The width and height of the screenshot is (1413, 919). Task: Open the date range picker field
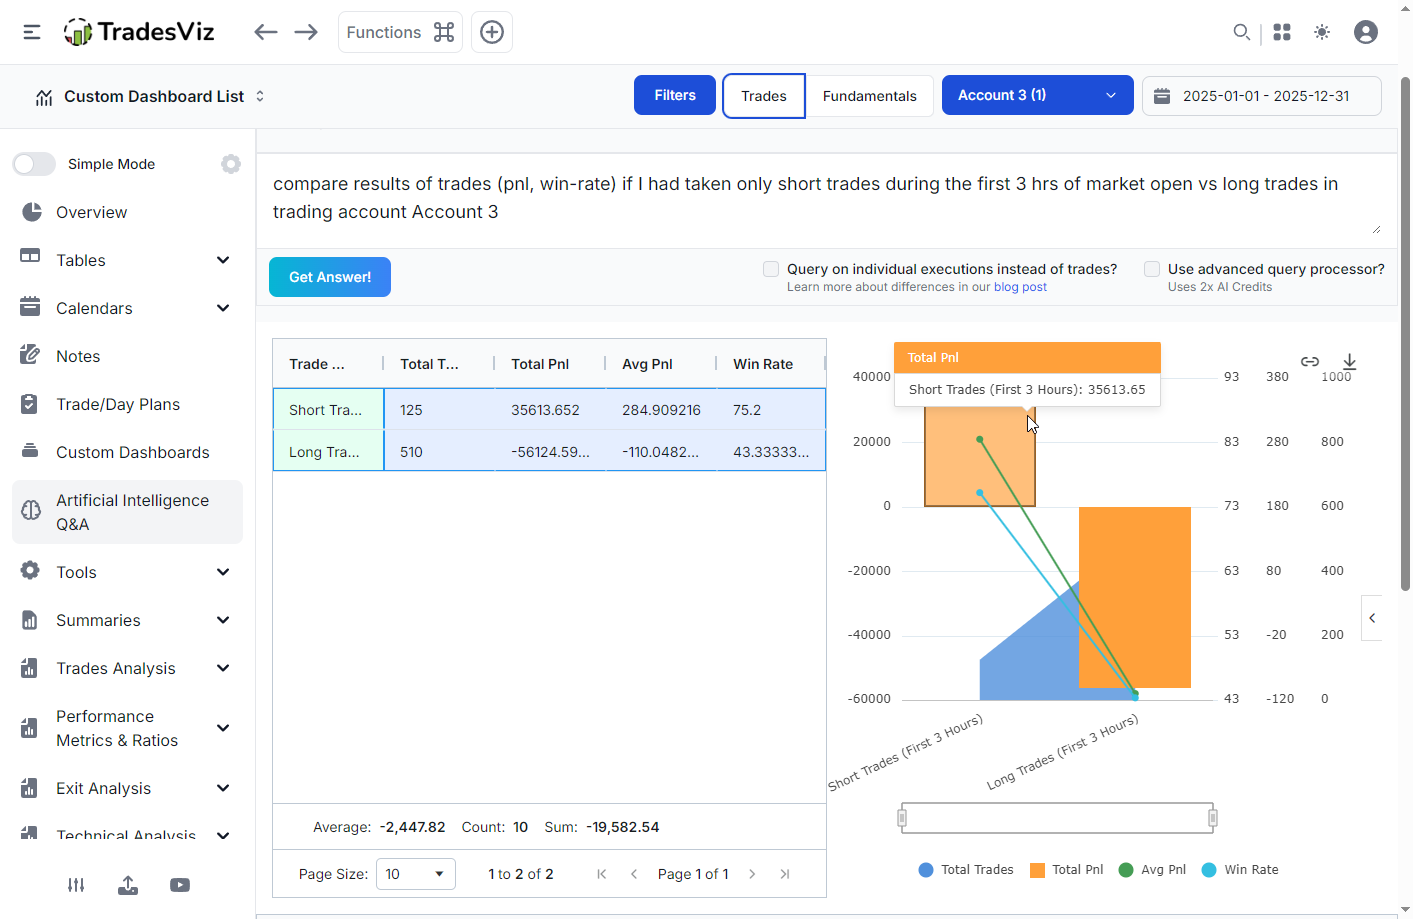click(1261, 95)
